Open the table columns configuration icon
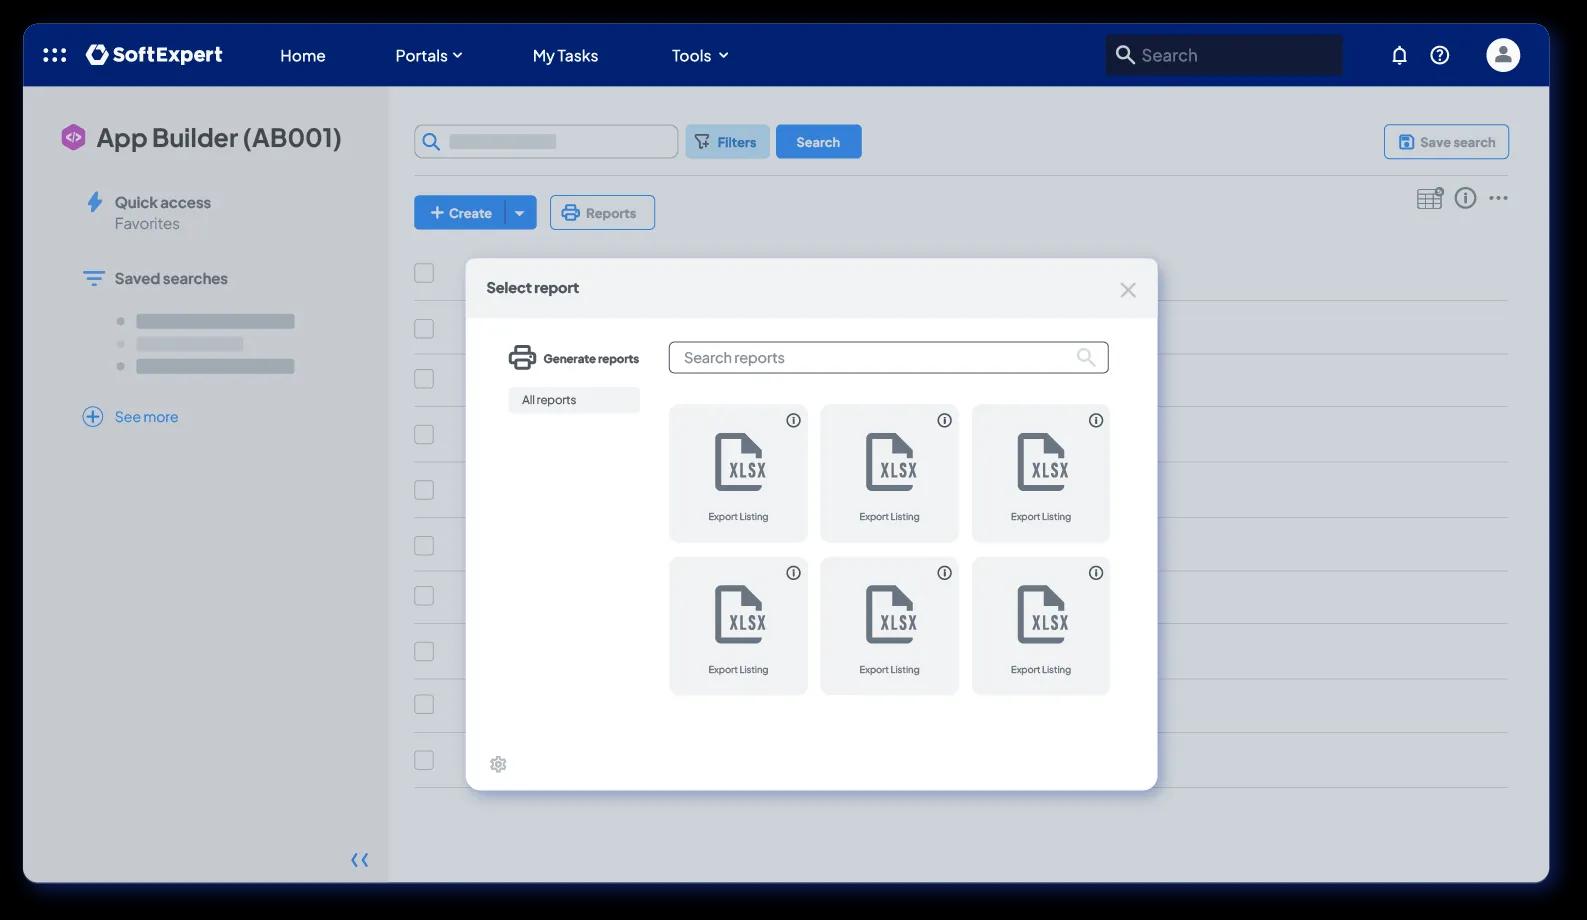 pos(1430,198)
